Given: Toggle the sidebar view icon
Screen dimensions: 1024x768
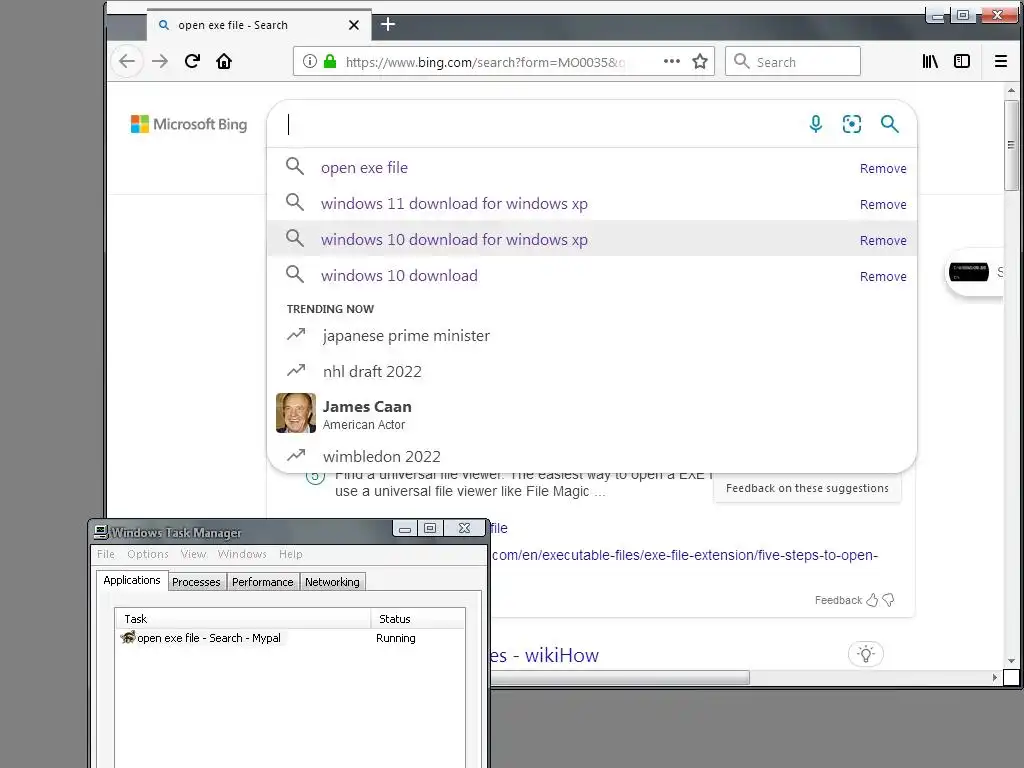Looking at the screenshot, I should (x=962, y=61).
